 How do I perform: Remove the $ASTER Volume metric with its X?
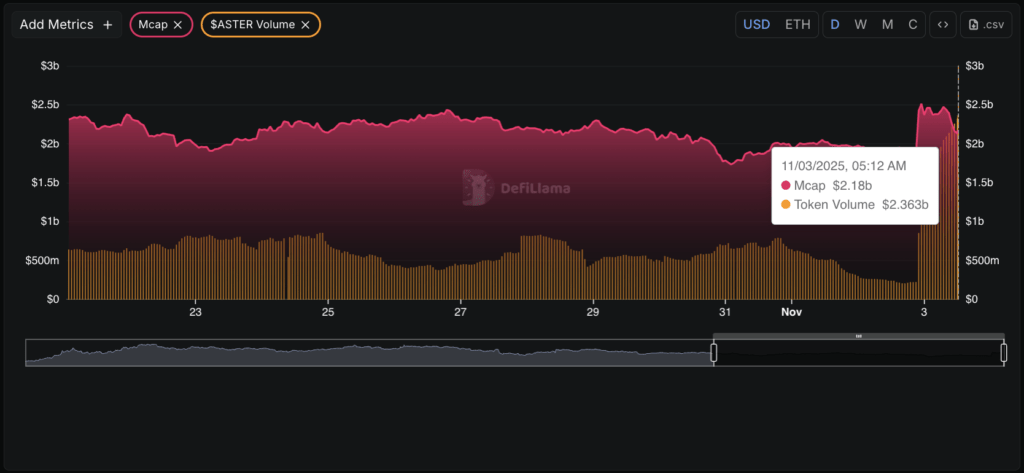click(305, 25)
